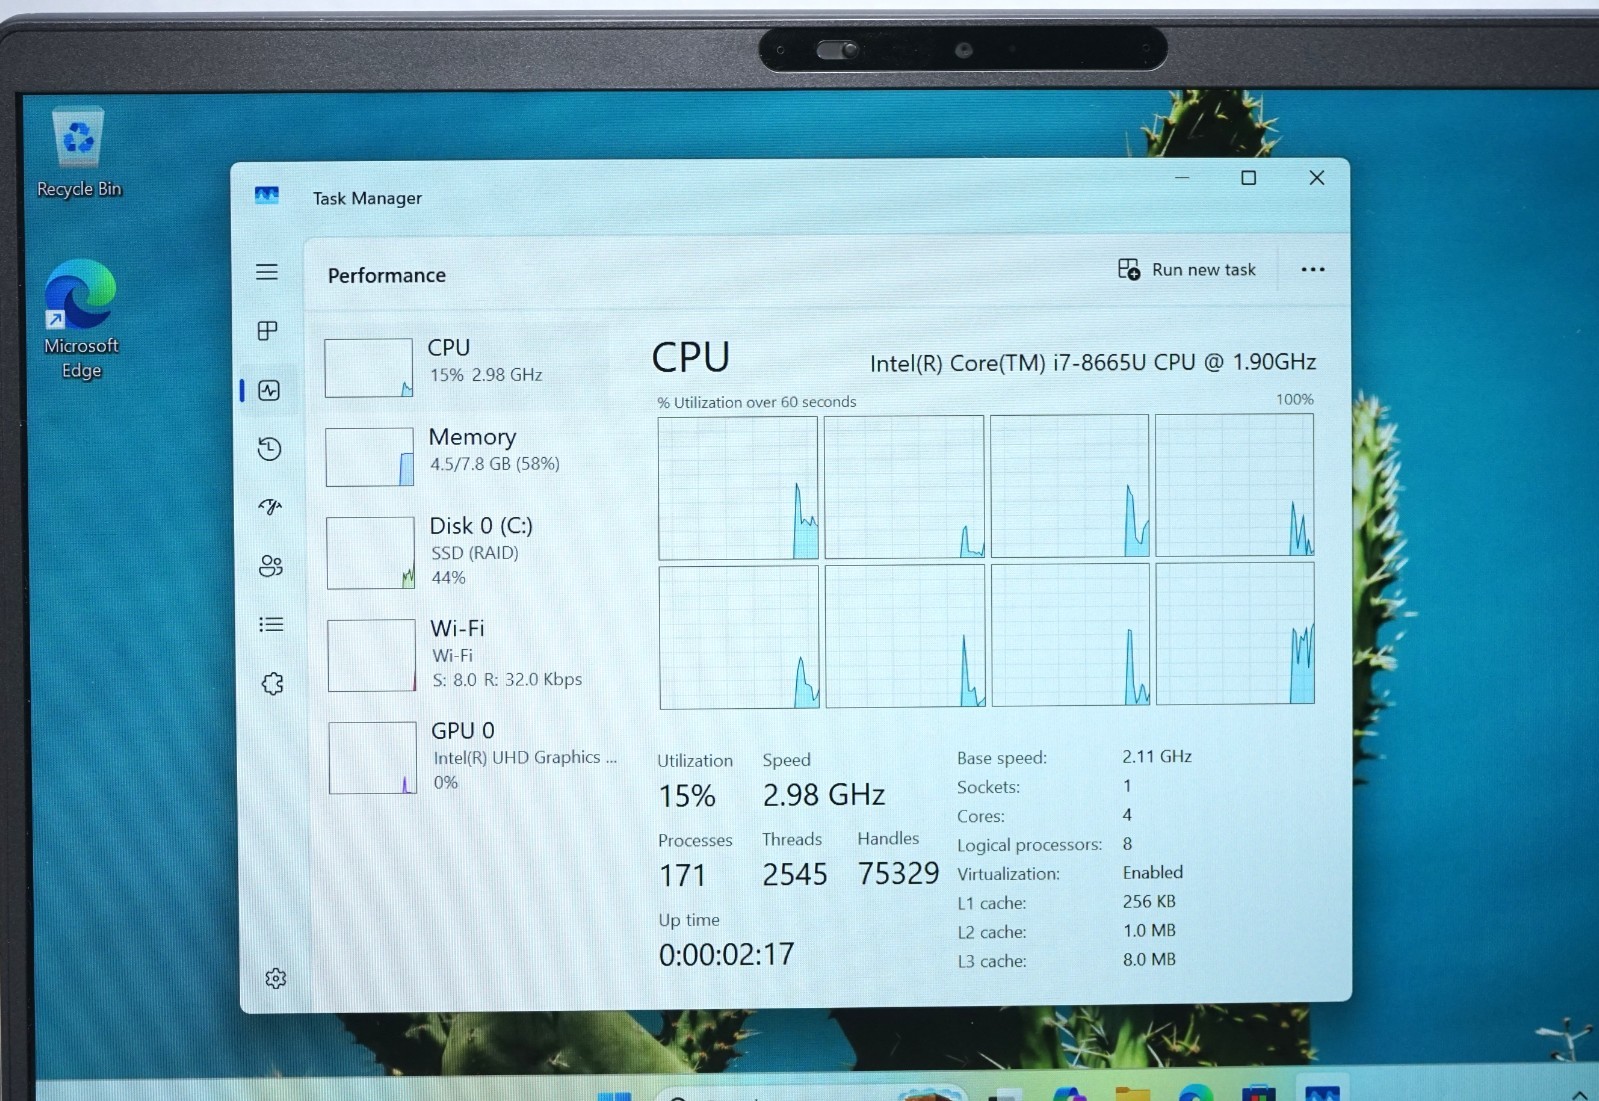Click the L3 cache 8.0 MB value

(x=1149, y=959)
